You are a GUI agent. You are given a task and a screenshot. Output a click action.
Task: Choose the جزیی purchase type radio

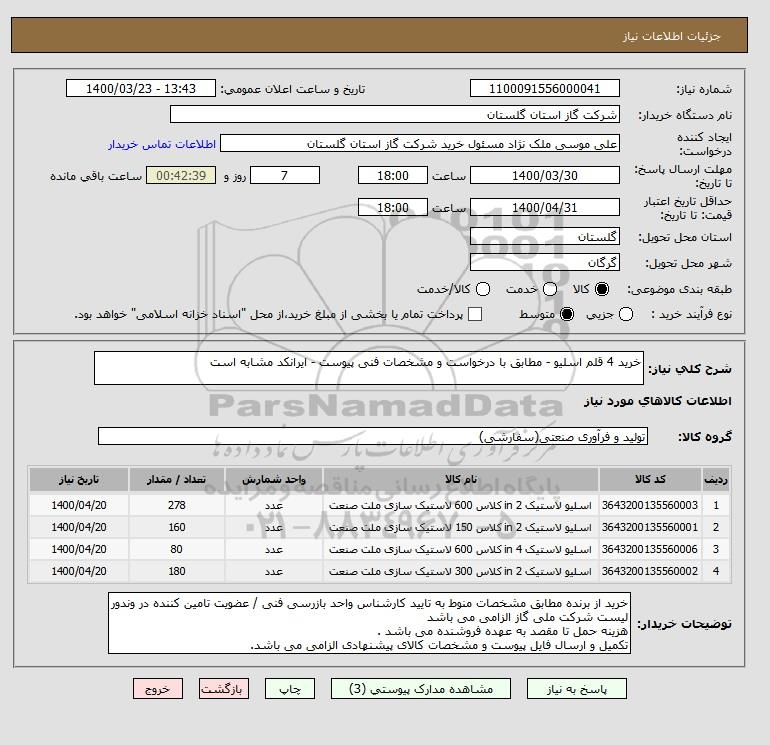(x=626, y=314)
